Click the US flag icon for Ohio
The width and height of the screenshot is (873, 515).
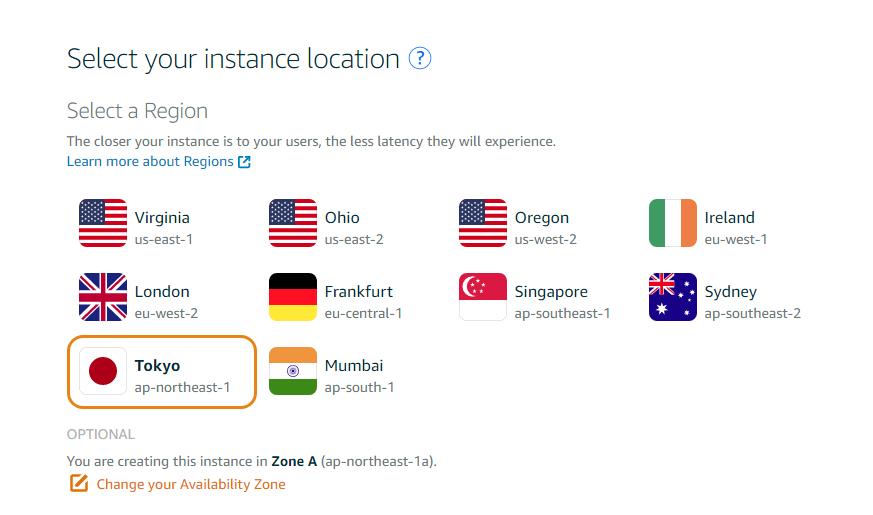pyautogui.click(x=293, y=223)
